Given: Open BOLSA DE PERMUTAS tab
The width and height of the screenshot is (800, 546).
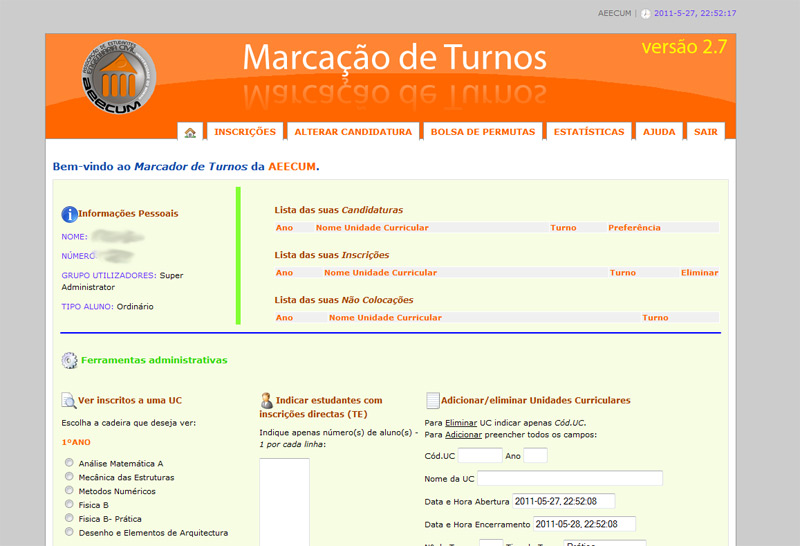Looking at the screenshot, I should (483, 132).
